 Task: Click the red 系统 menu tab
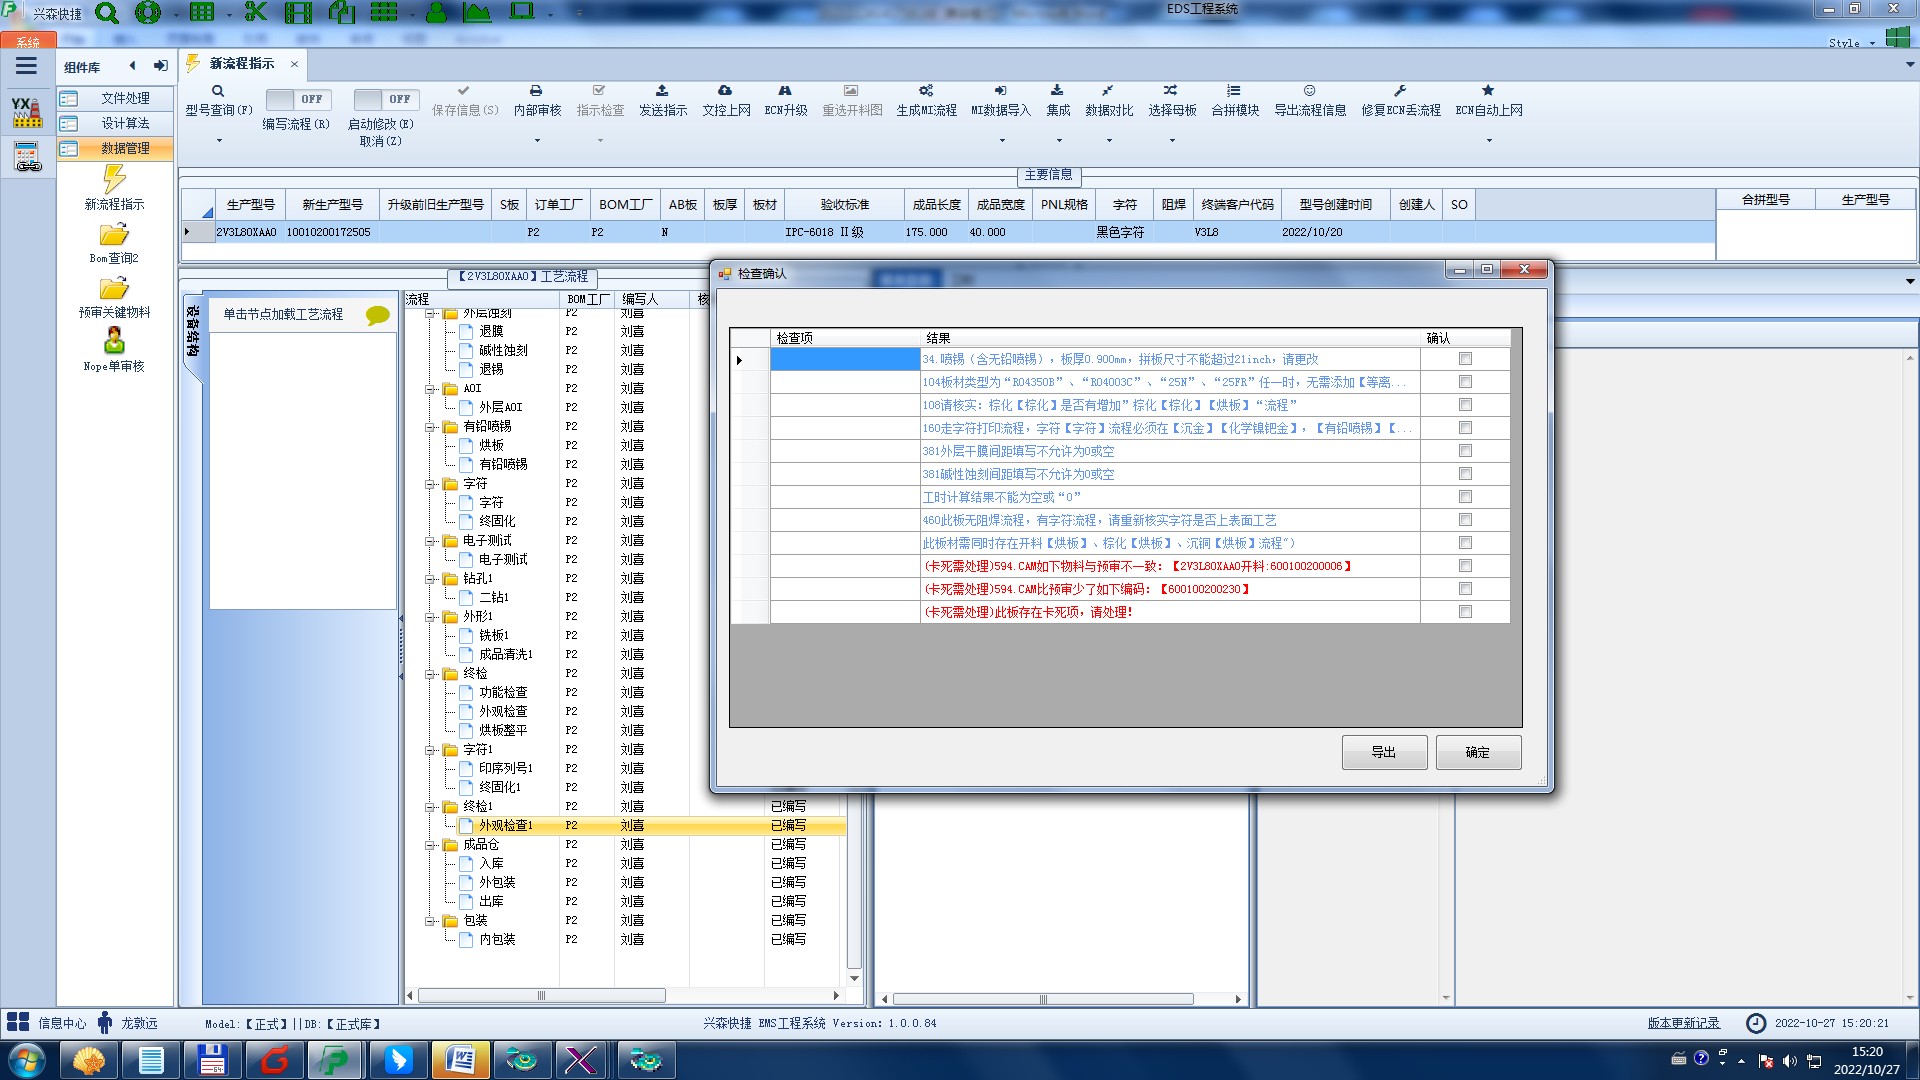[x=28, y=41]
